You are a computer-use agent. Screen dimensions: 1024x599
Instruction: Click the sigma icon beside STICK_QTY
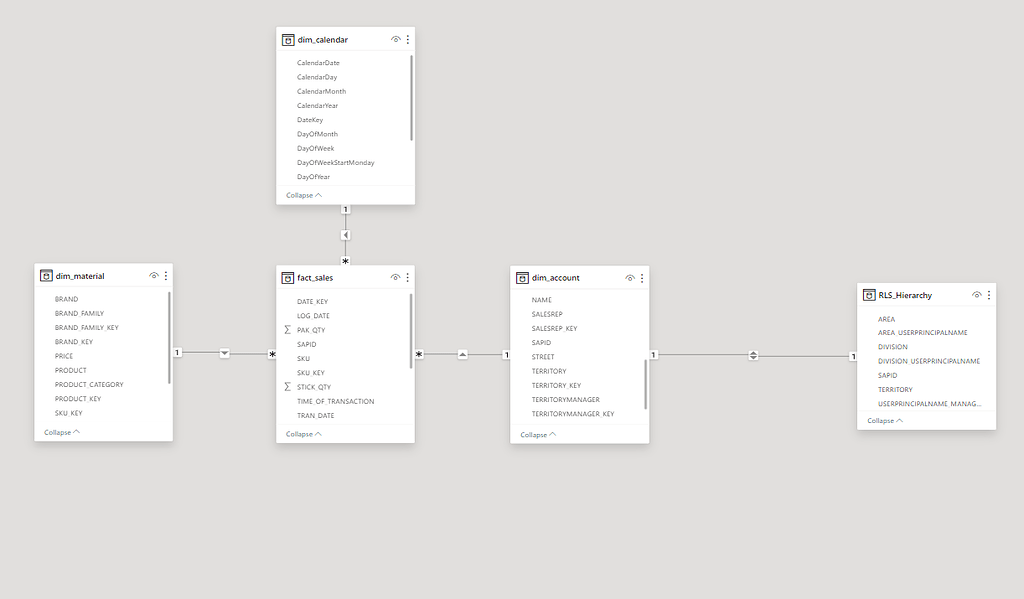tap(289, 386)
